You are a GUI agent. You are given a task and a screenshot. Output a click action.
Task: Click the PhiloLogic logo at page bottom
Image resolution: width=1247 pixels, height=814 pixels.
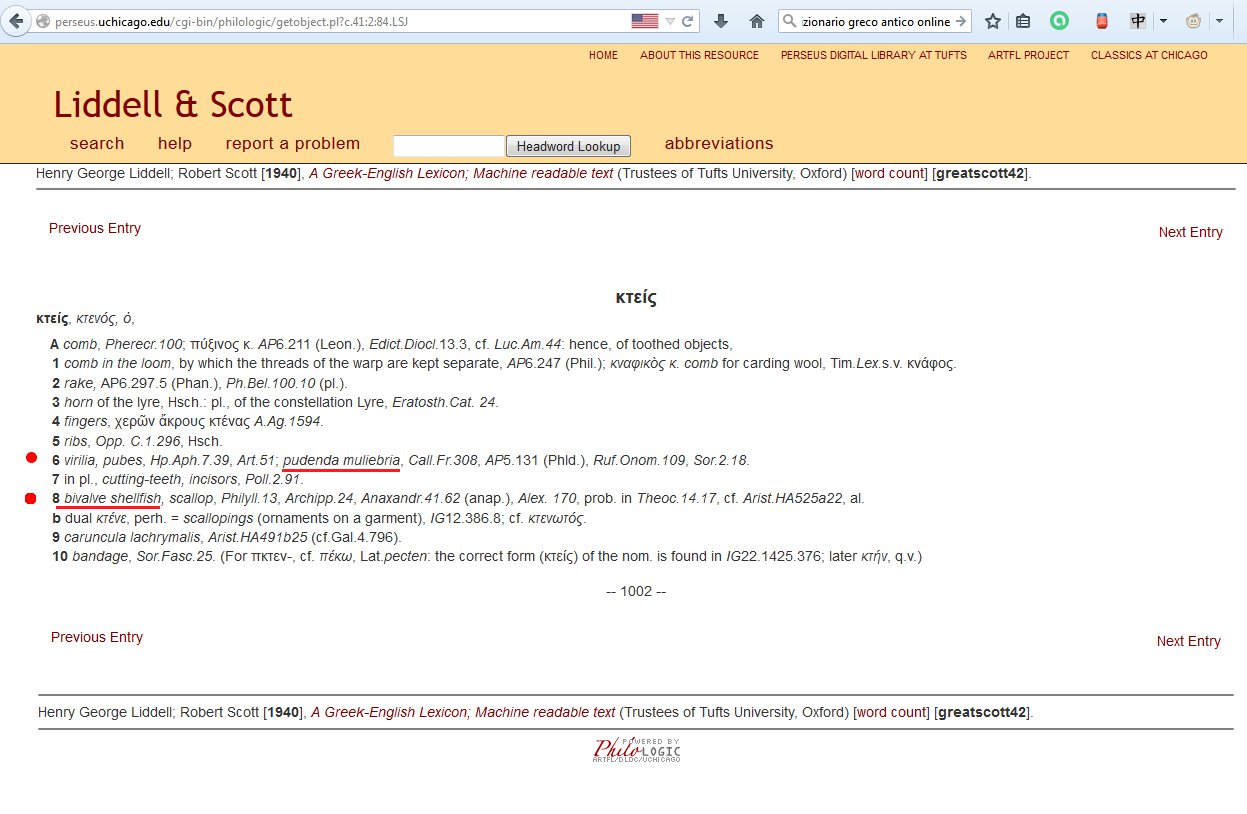click(x=636, y=749)
